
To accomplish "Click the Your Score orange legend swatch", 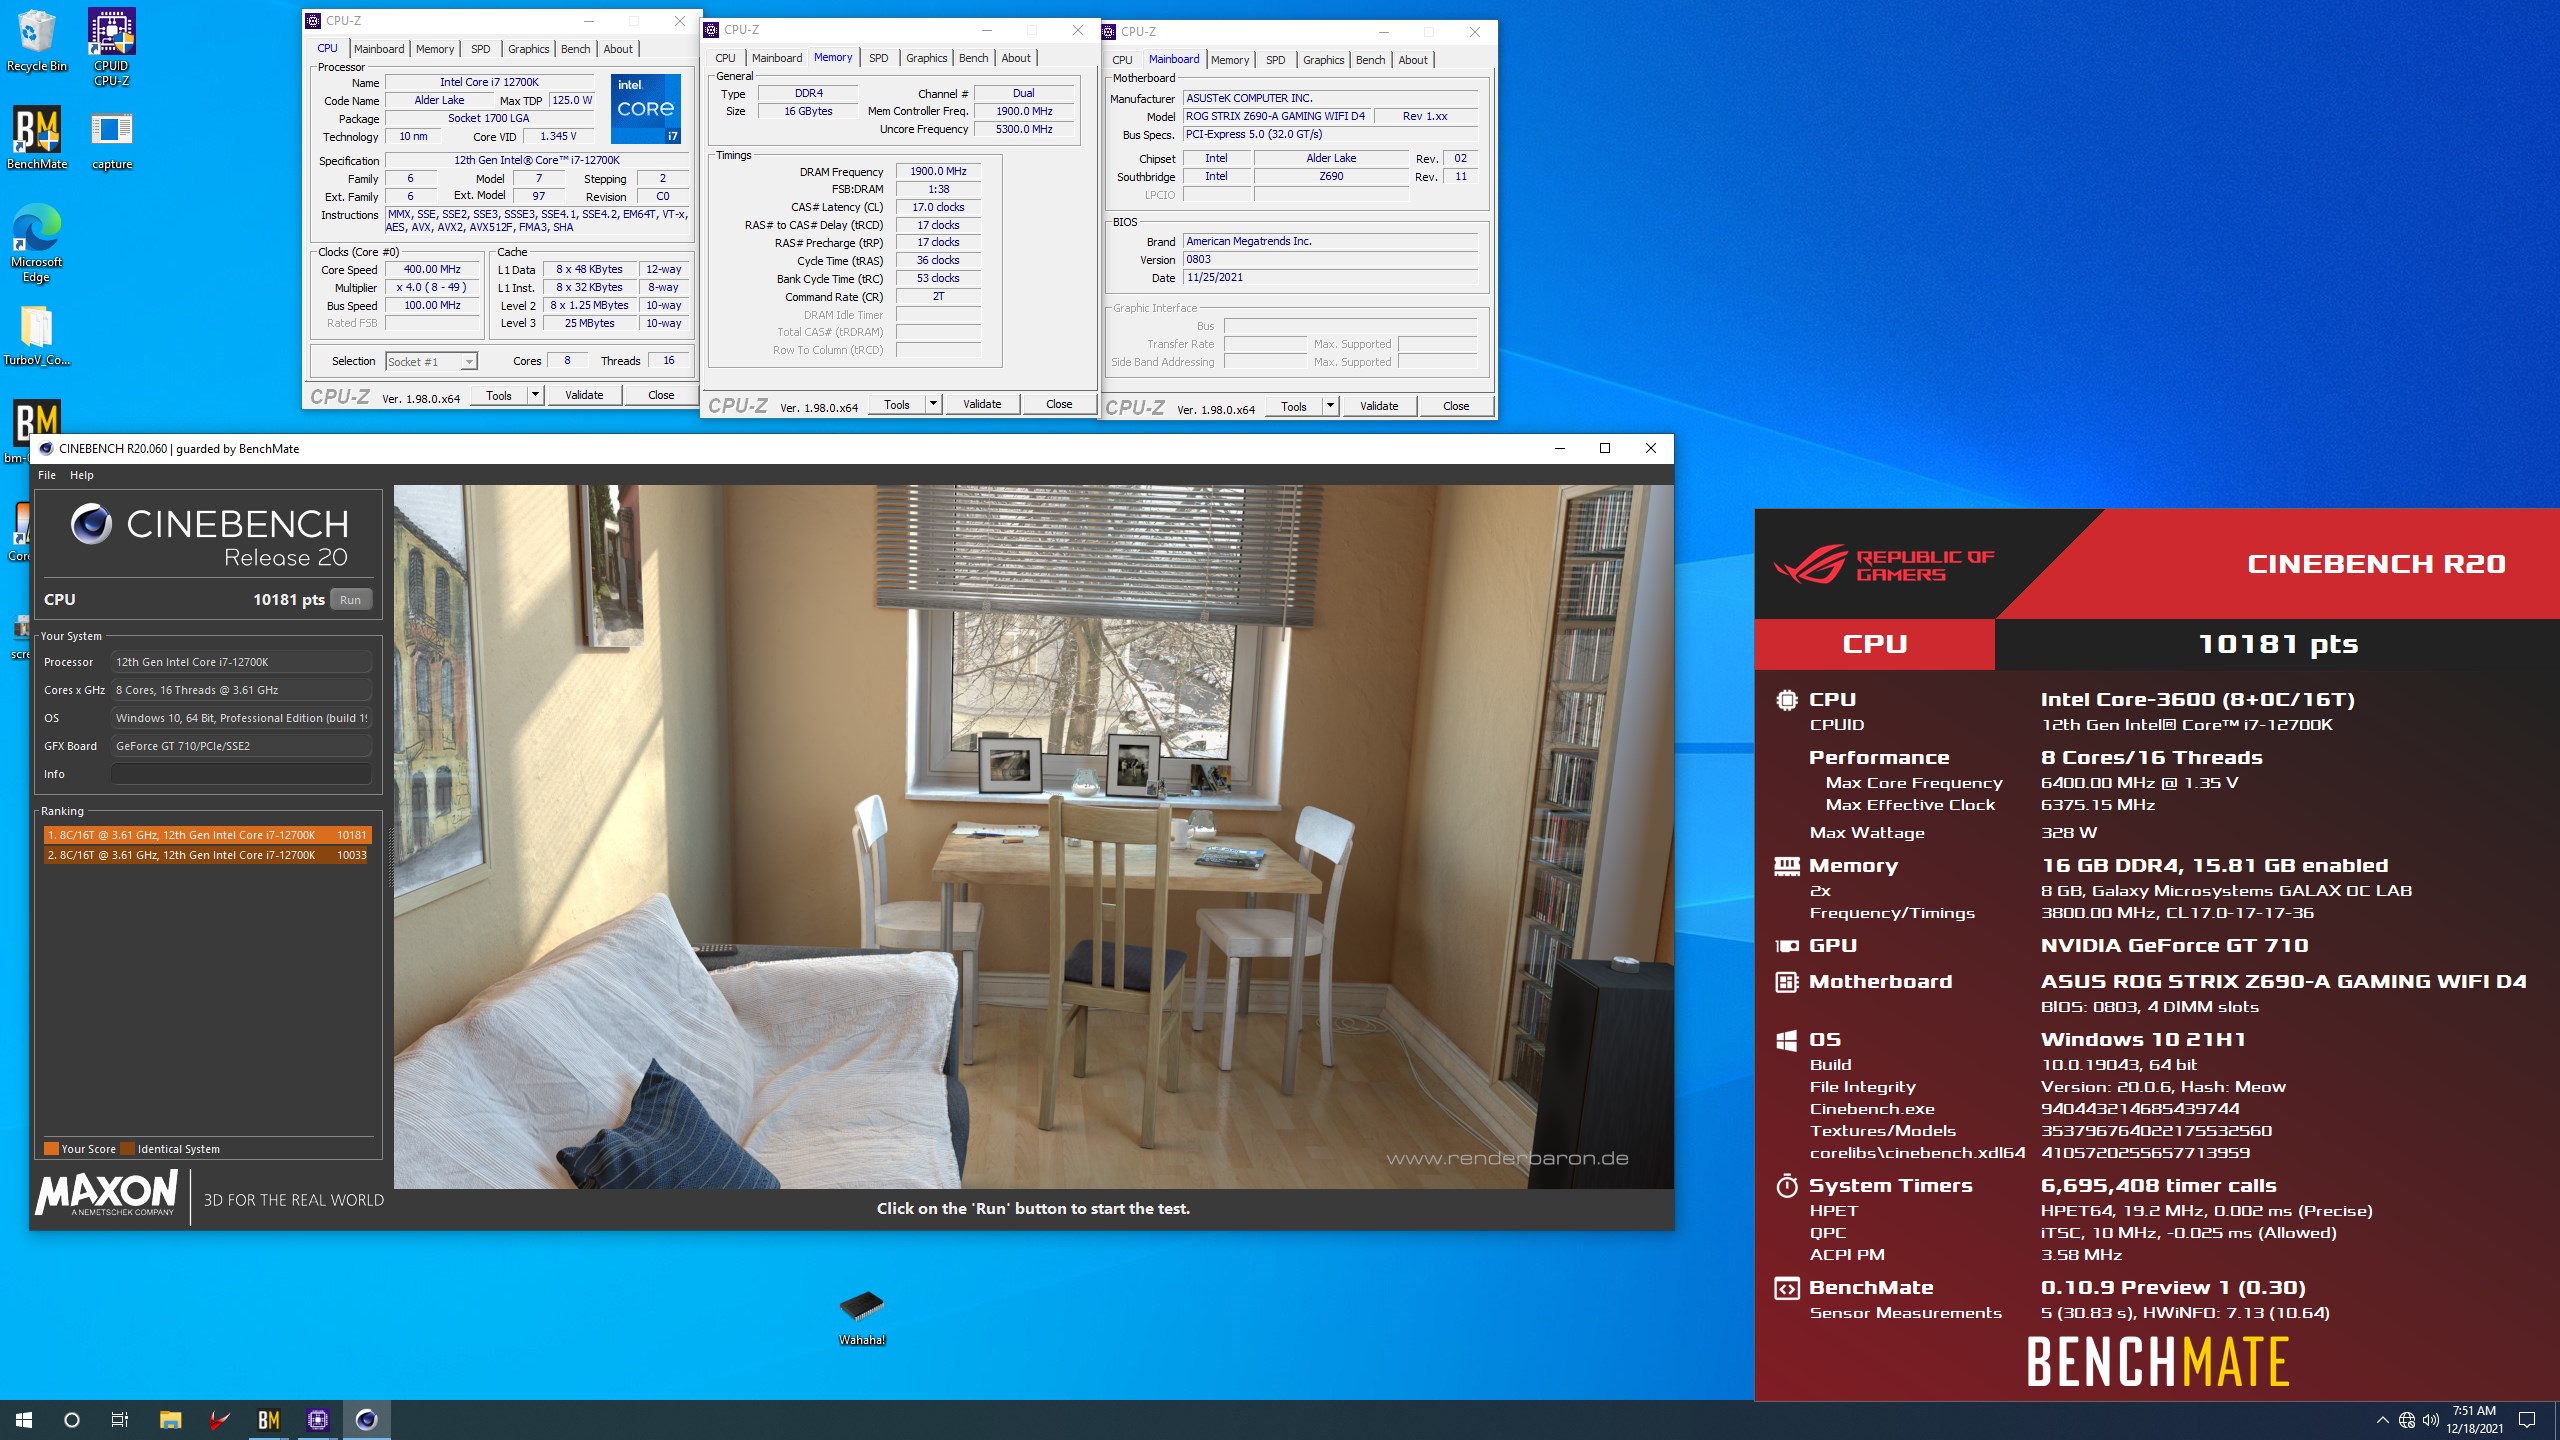I will [51, 1149].
